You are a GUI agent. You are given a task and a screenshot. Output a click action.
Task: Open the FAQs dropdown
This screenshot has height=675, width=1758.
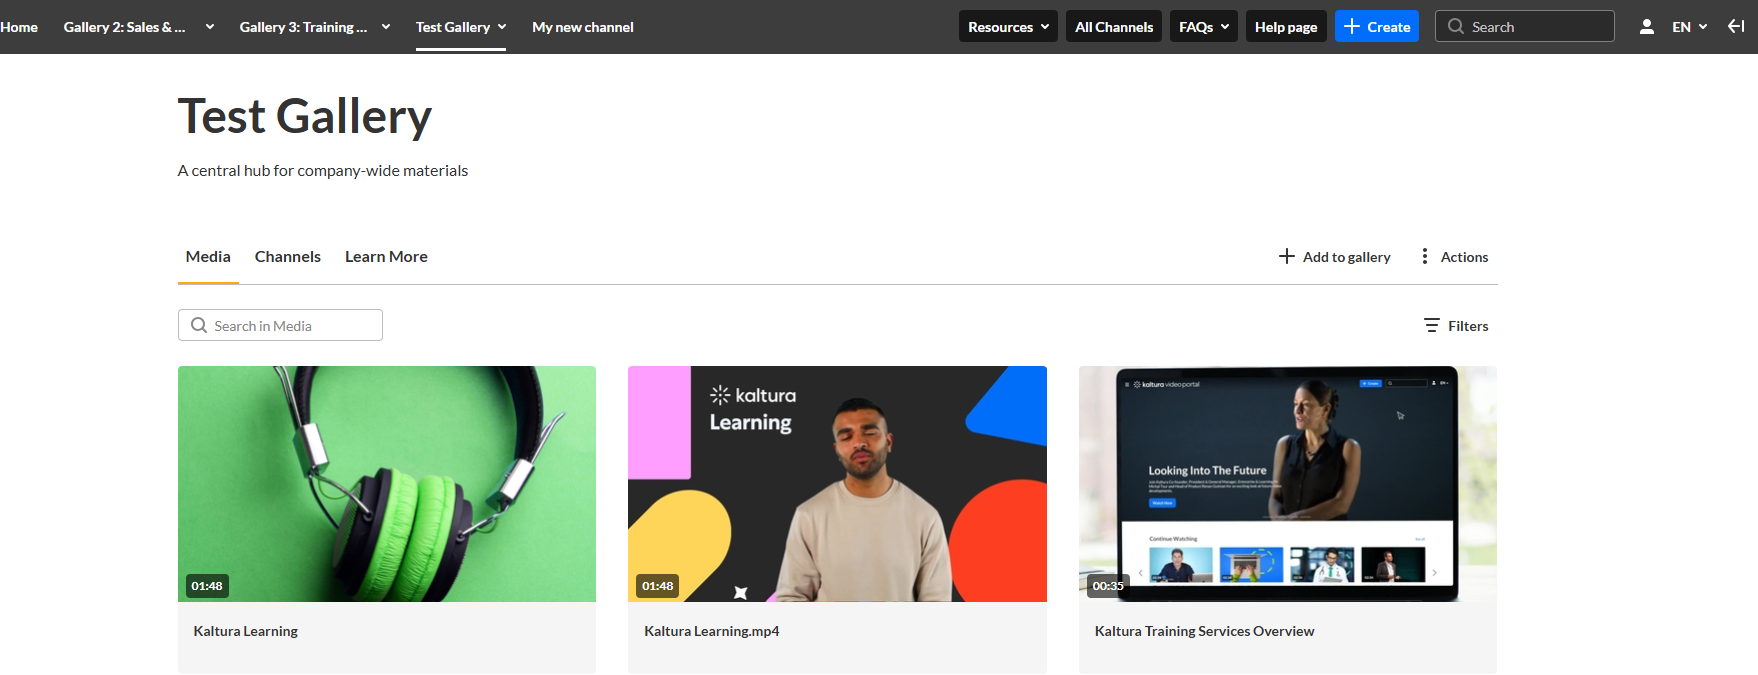click(x=1204, y=27)
